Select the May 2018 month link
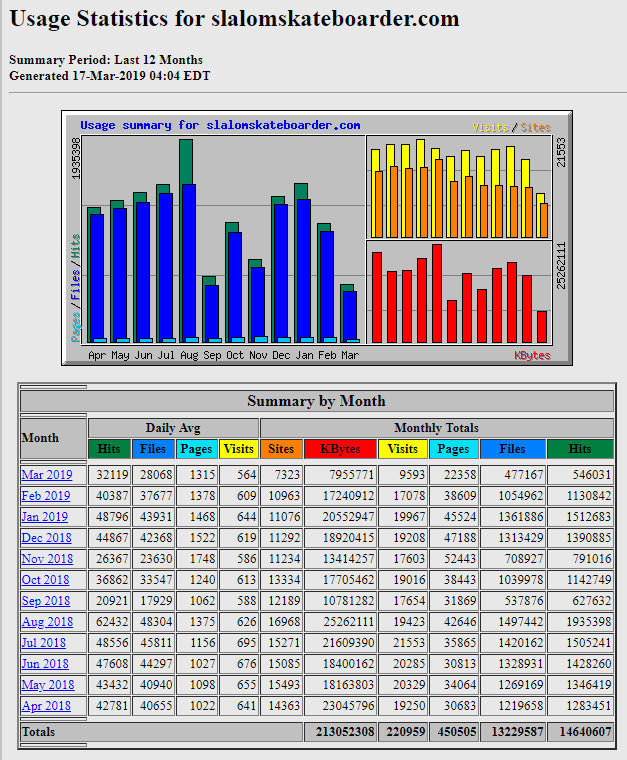This screenshot has width=627, height=760. (46, 685)
